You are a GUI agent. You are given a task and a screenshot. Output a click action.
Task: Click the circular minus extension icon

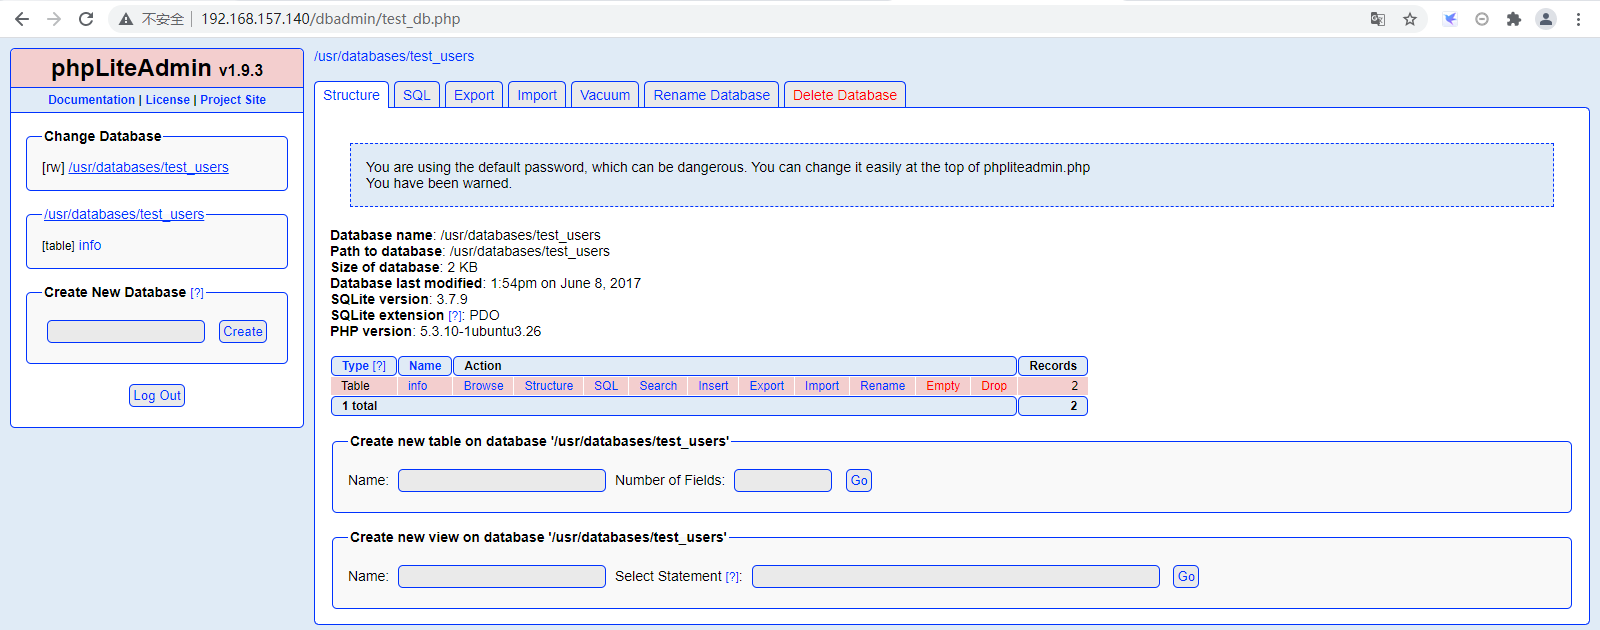click(x=1482, y=19)
